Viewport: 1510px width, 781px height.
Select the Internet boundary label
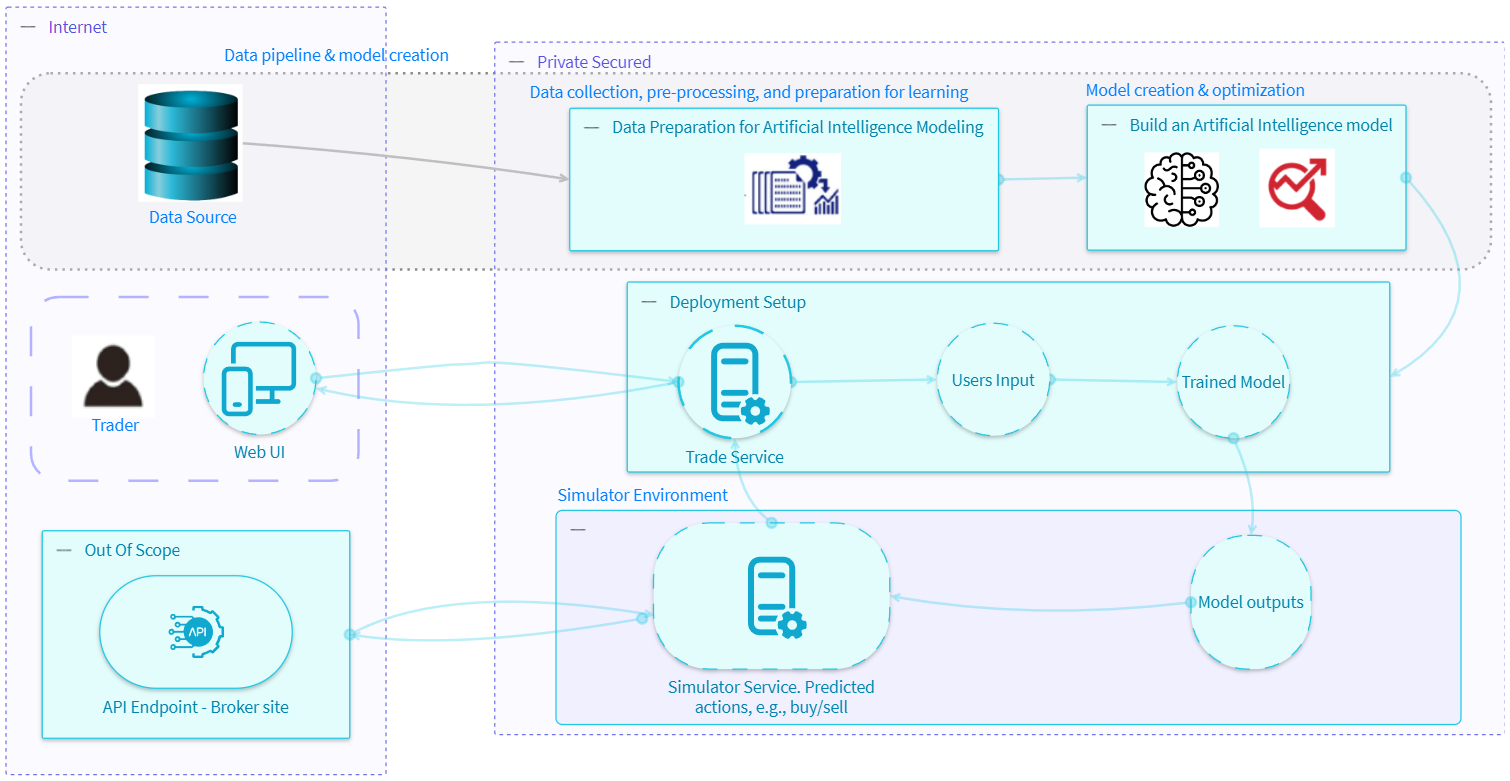click(77, 27)
